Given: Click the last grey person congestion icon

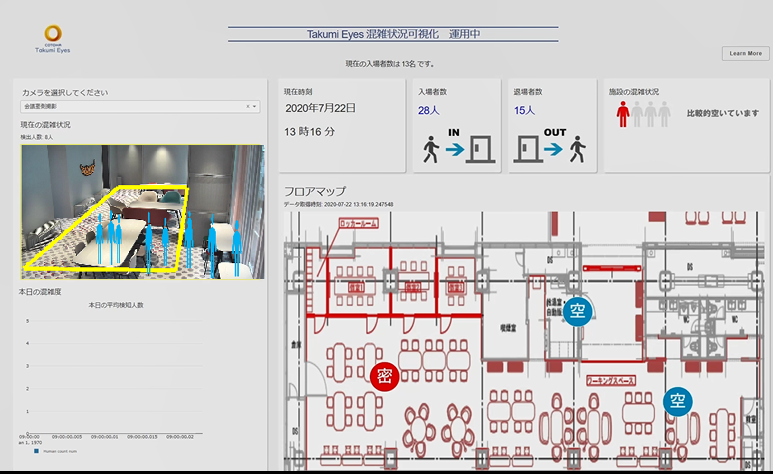Looking at the screenshot, I should click(x=665, y=114).
